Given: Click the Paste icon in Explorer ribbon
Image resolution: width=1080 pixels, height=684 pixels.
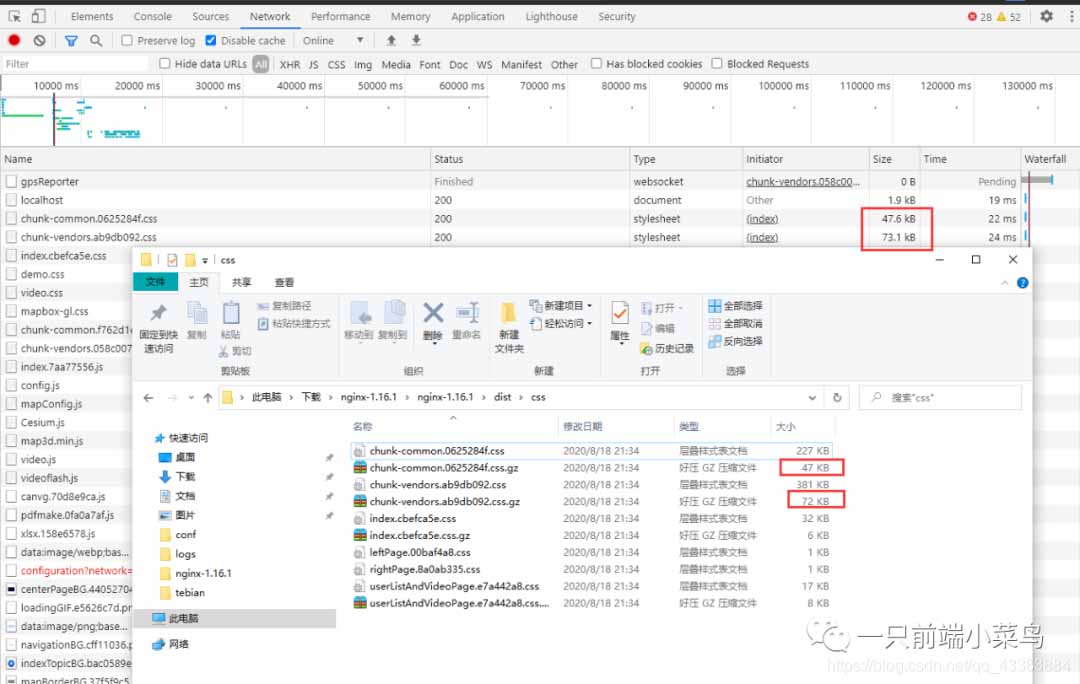Looking at the screenshot, I should click(x=231, y=313).
